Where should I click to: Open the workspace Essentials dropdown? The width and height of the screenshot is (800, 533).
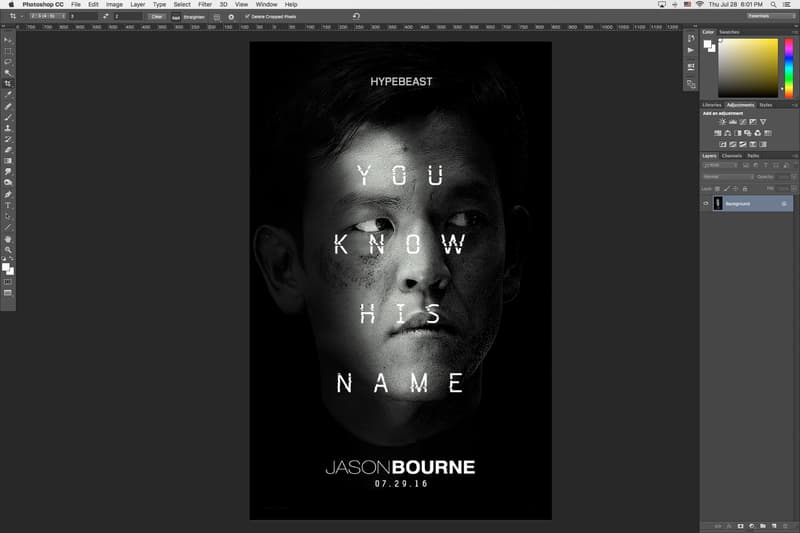coord(771,16)
